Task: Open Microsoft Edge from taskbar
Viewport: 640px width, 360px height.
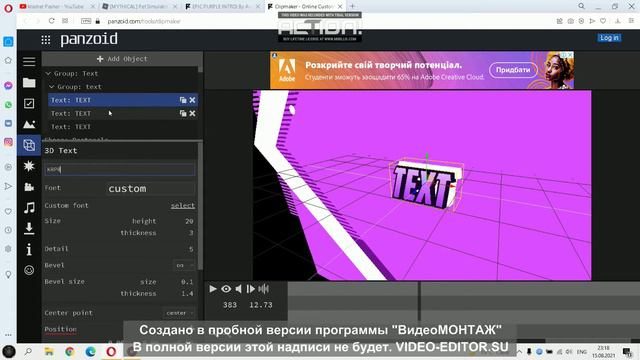Action: click(x=91, y=351)
